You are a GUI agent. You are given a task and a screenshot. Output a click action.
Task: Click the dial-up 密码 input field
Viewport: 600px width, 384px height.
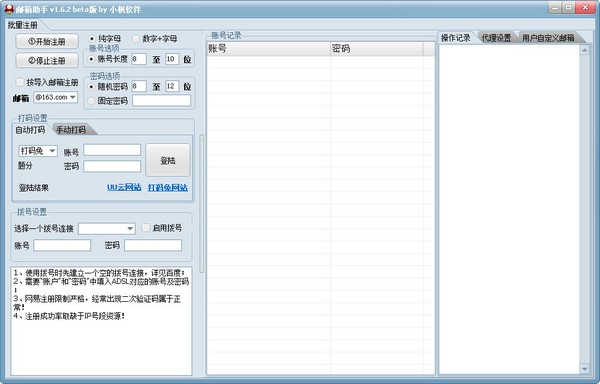[153, 245]
